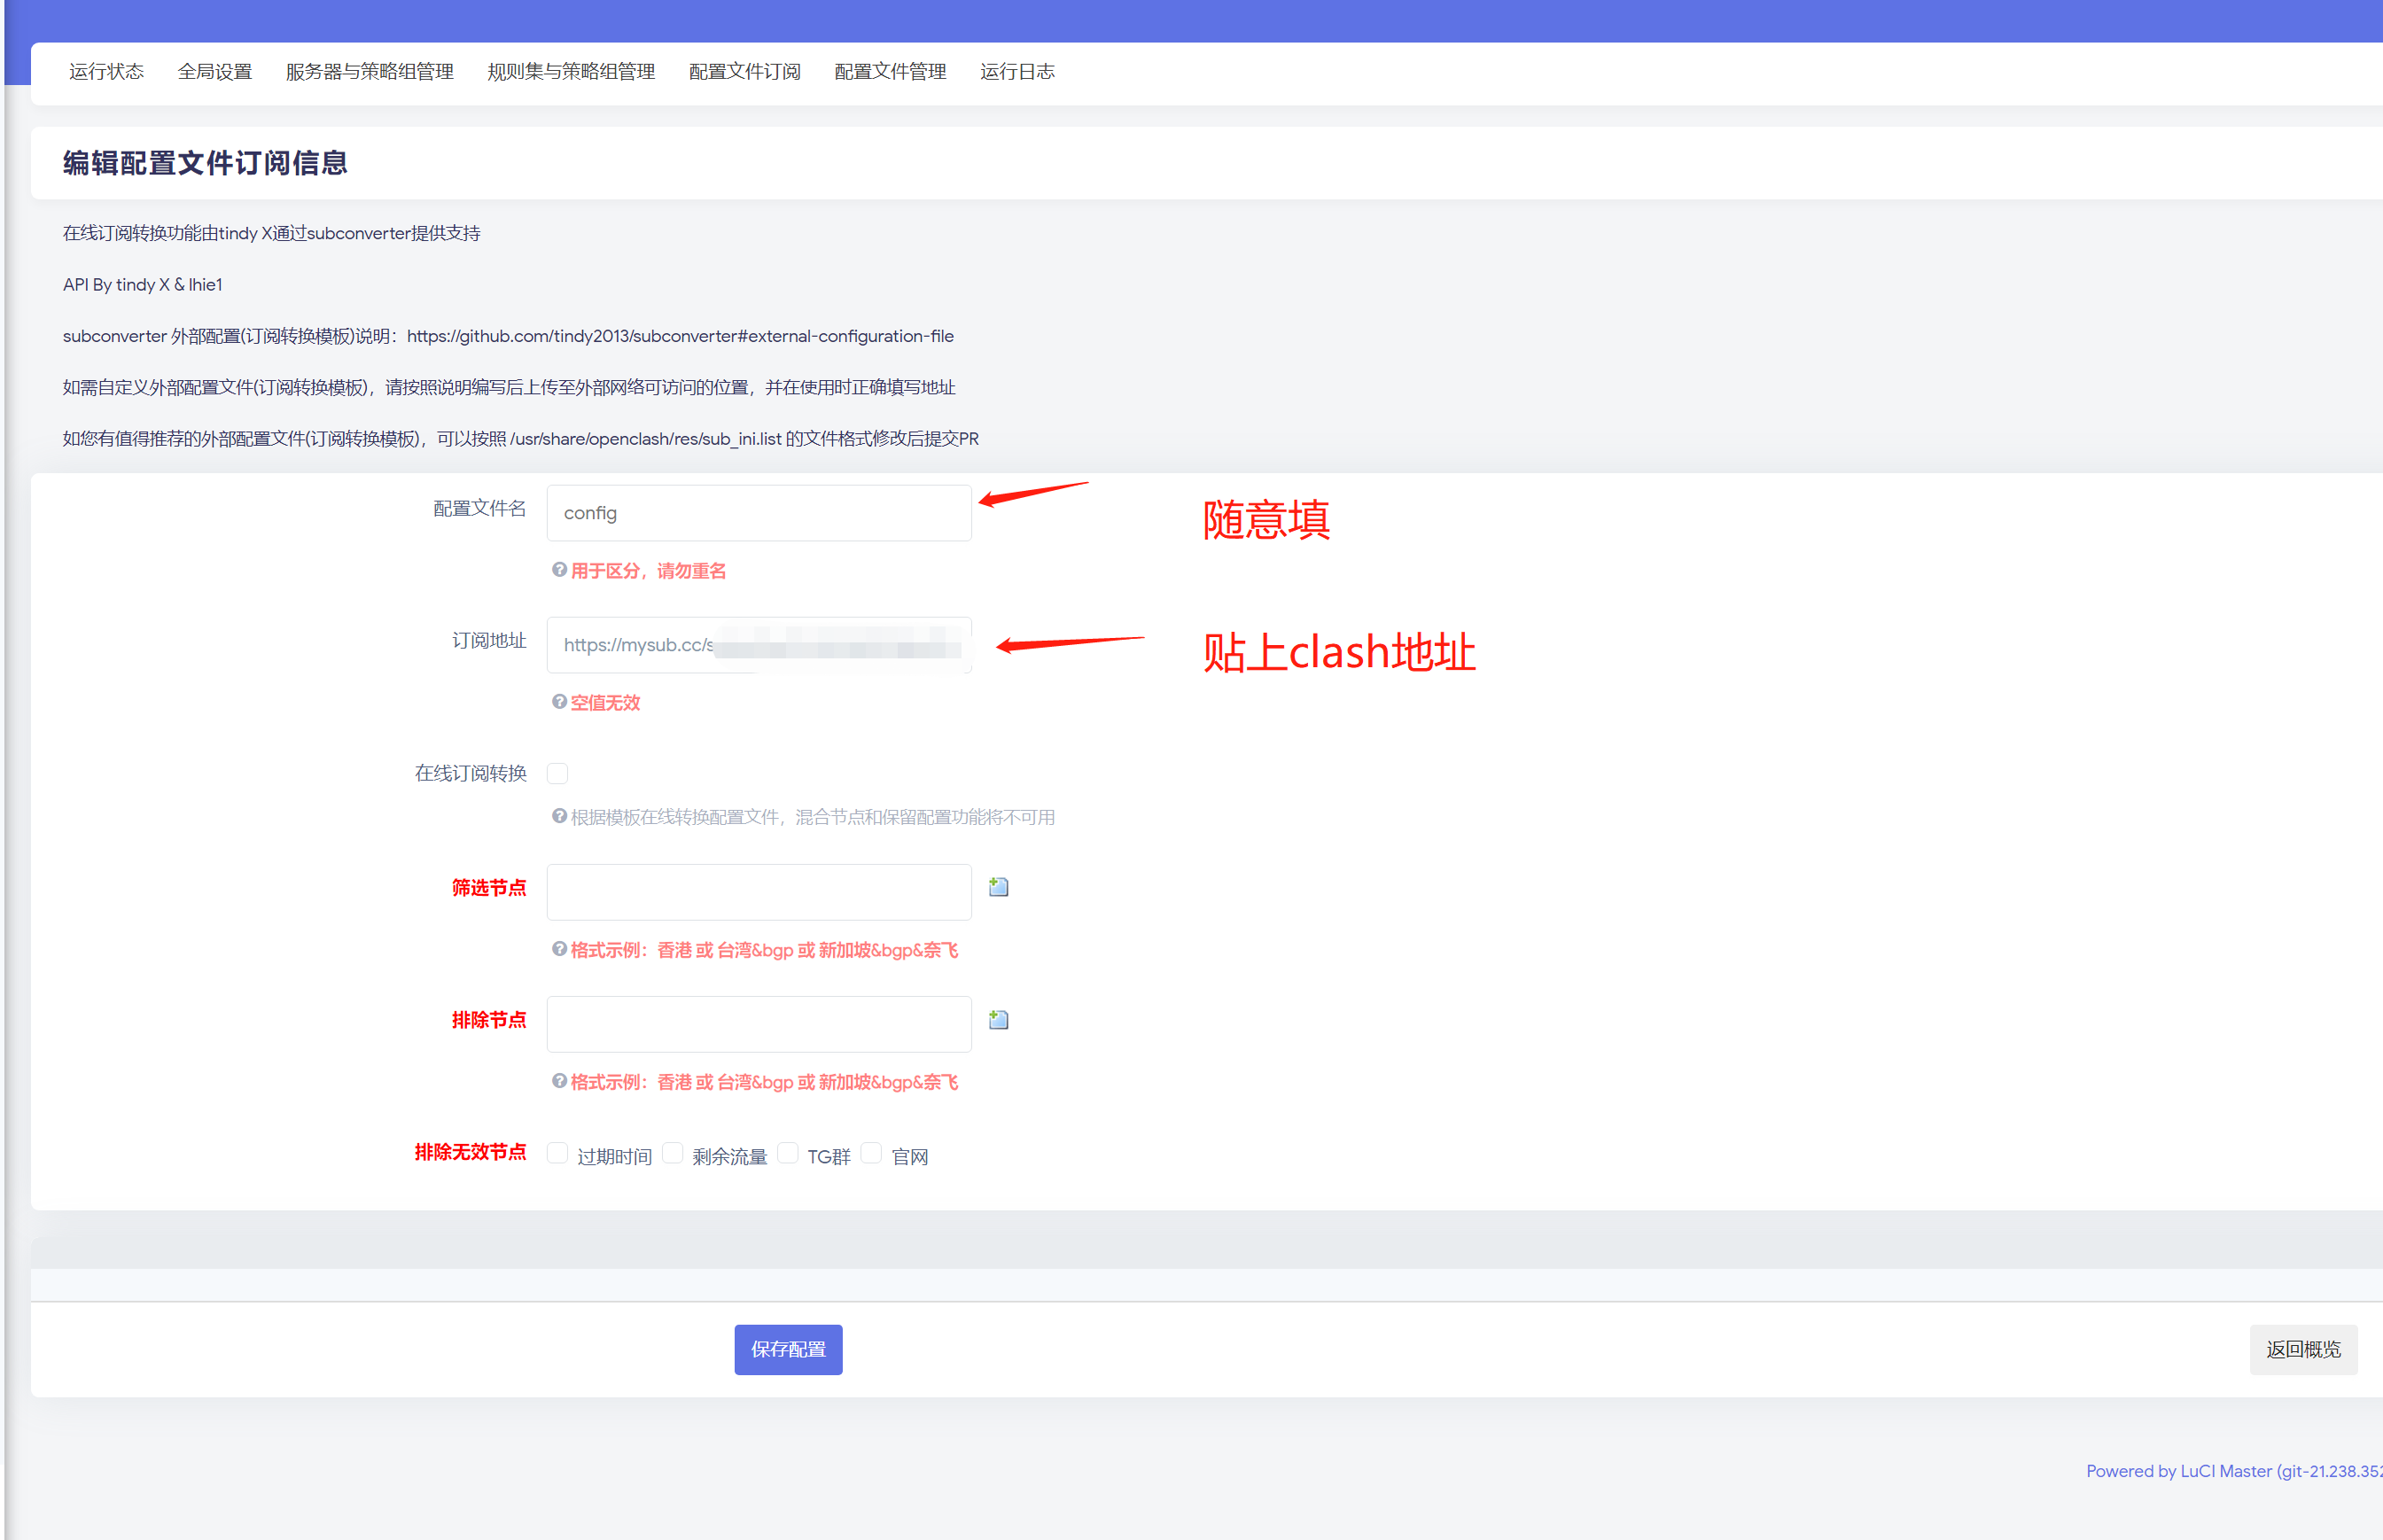Go to 服务器与策略组管理 tab

pyautogui.click(x=369, y=72)
